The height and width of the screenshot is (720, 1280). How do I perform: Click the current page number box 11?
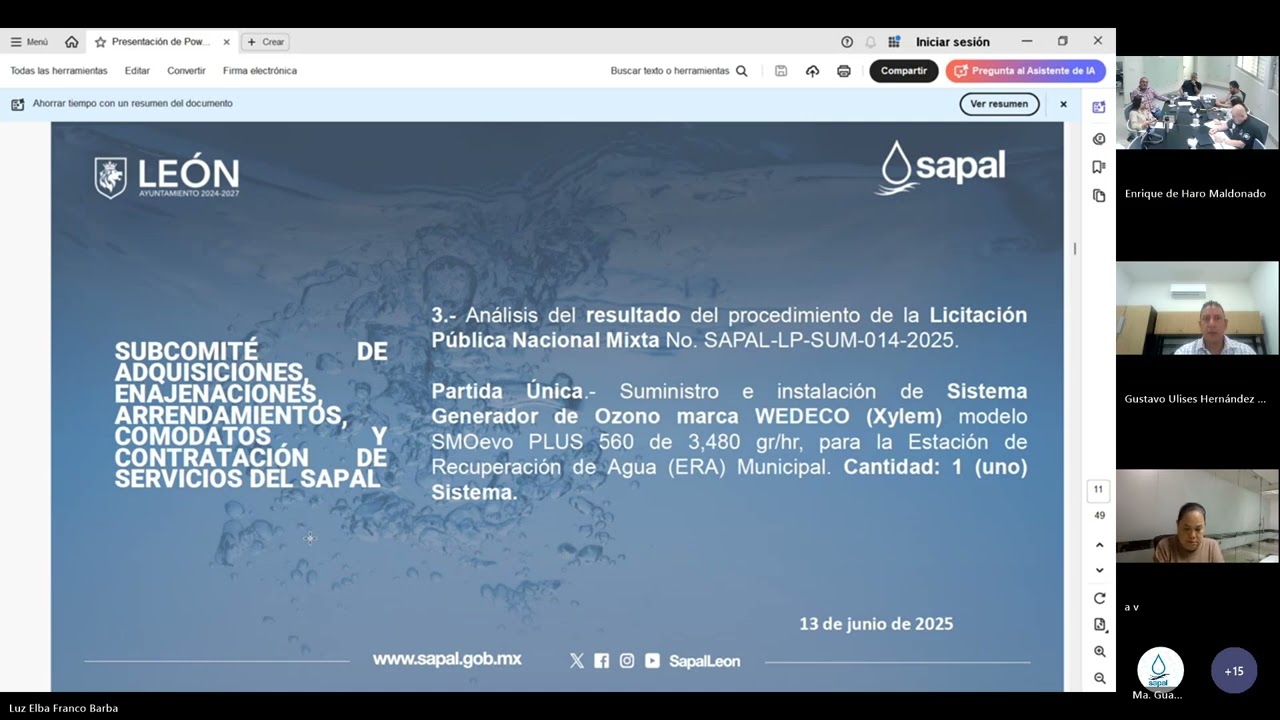pos(1098,490)
